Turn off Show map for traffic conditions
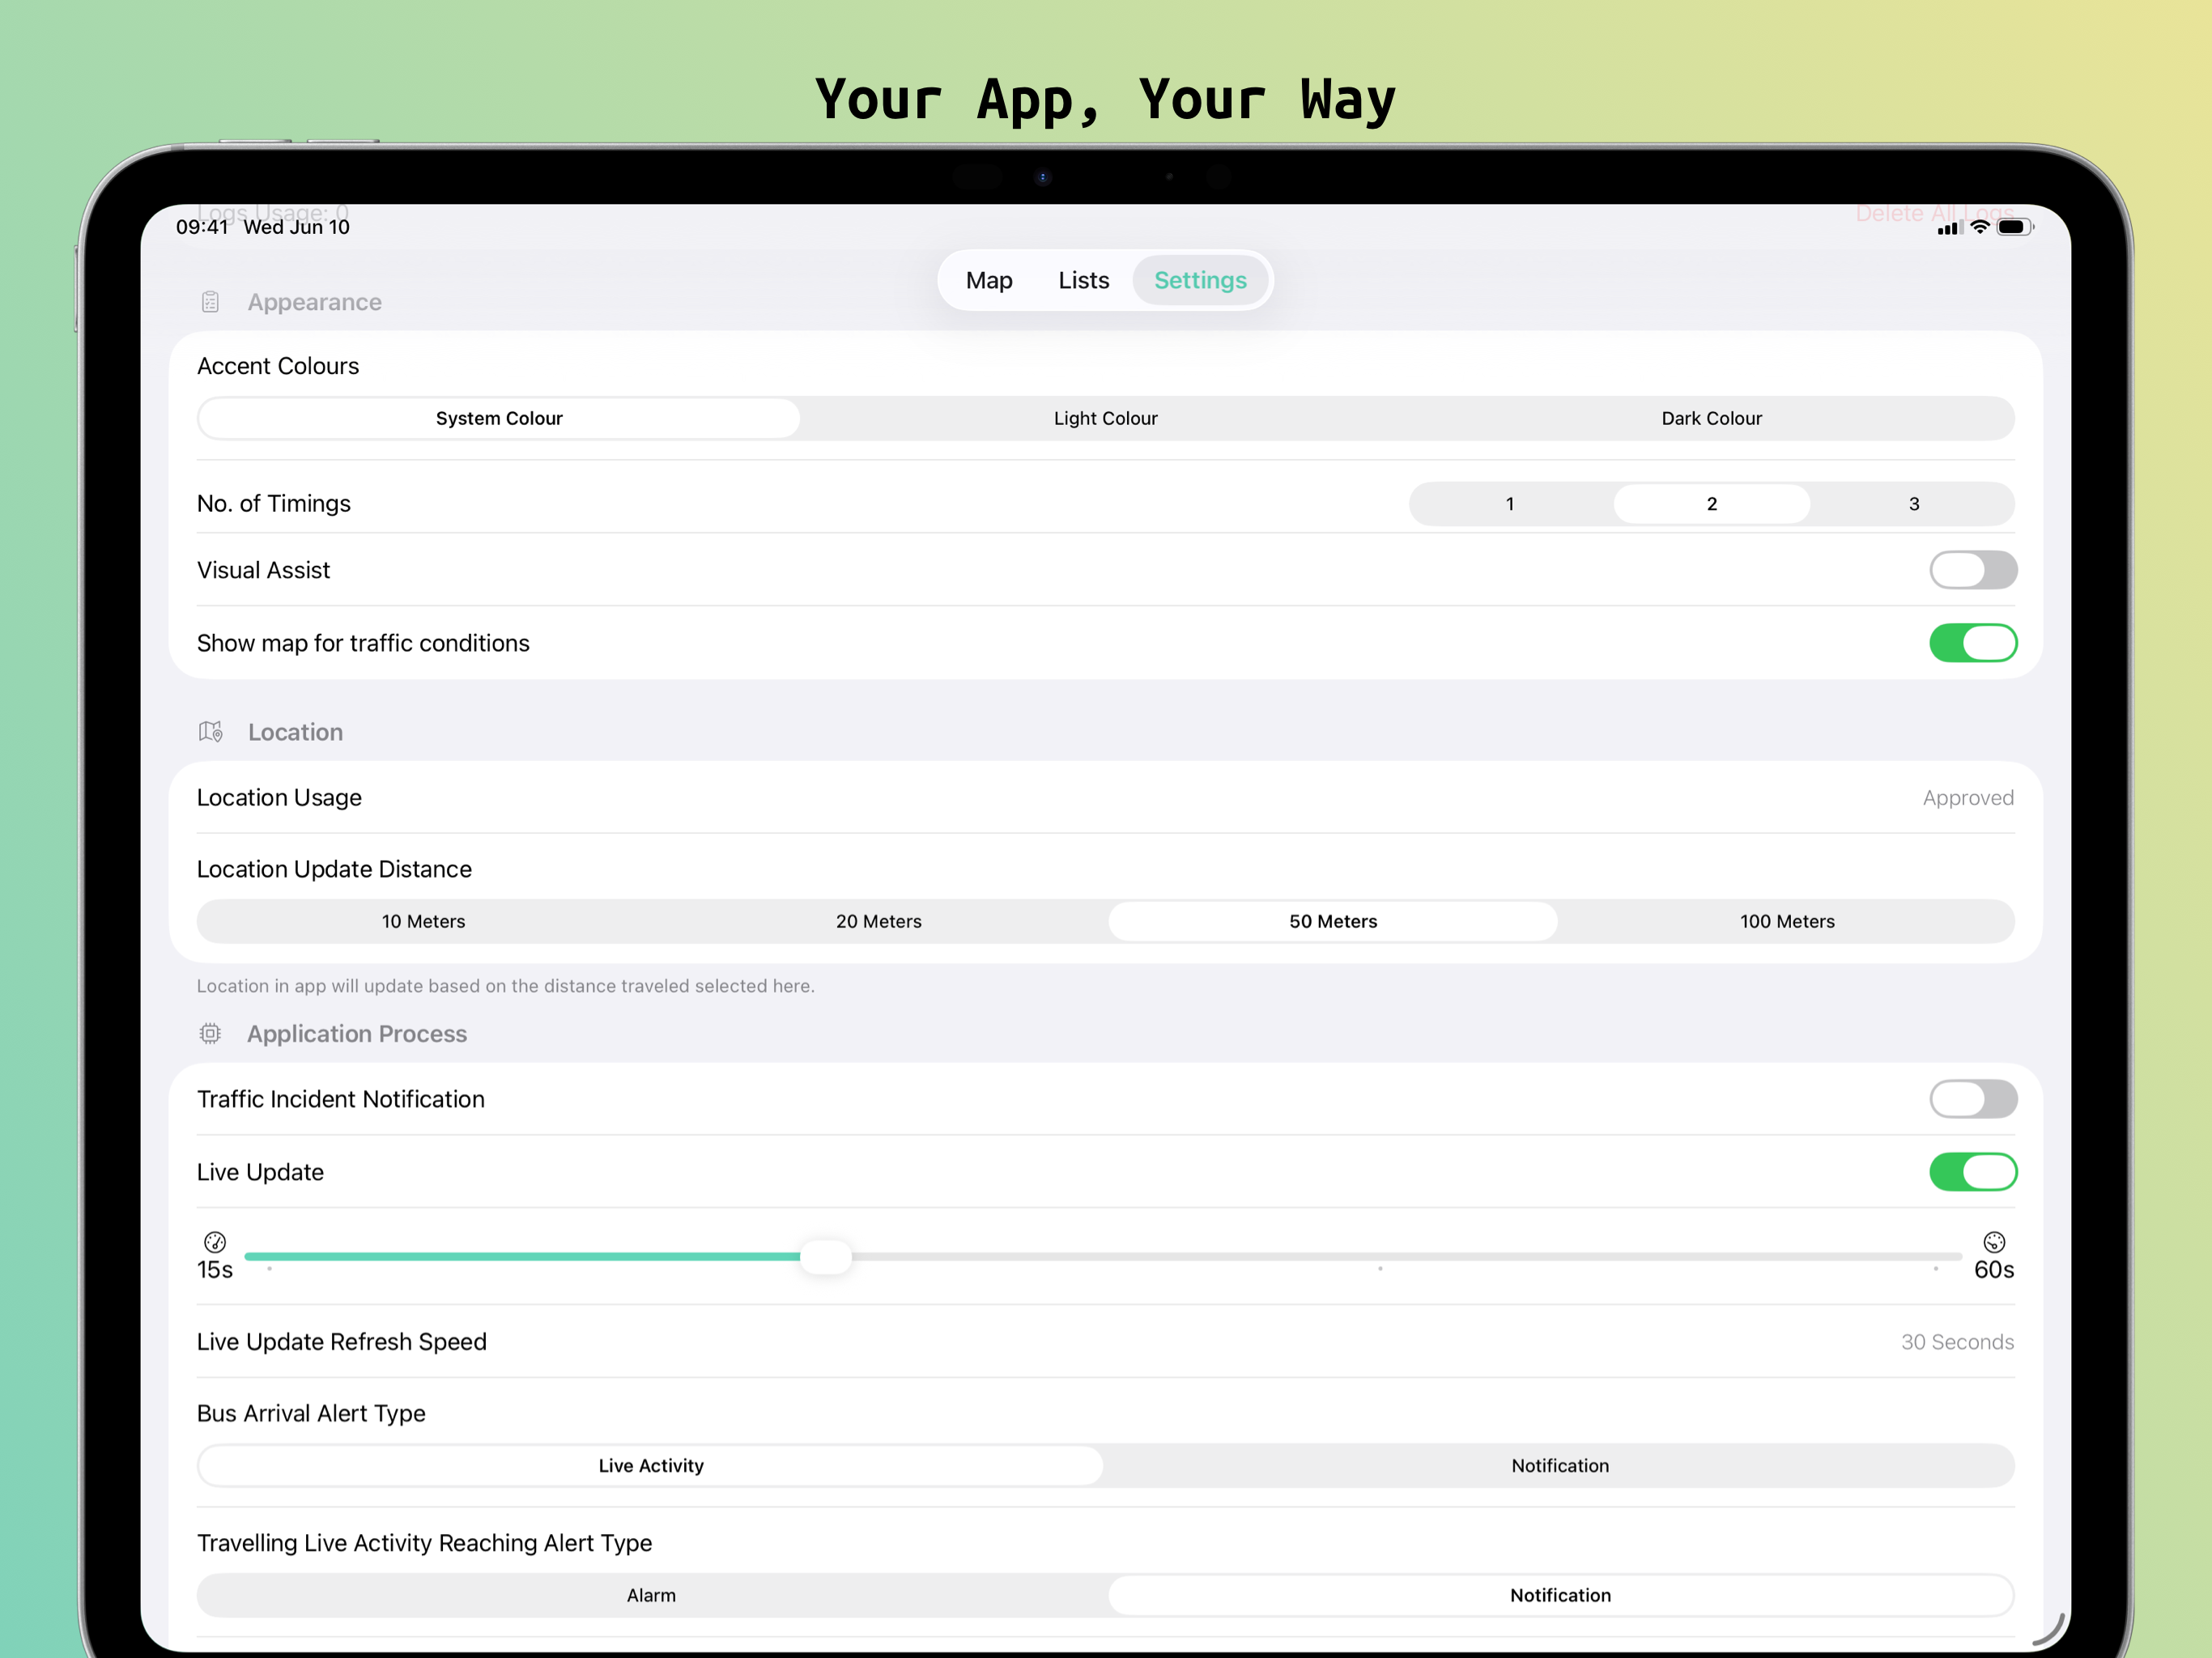2212x1658 pixels. pyautogui.click(x=1973, y=643)
